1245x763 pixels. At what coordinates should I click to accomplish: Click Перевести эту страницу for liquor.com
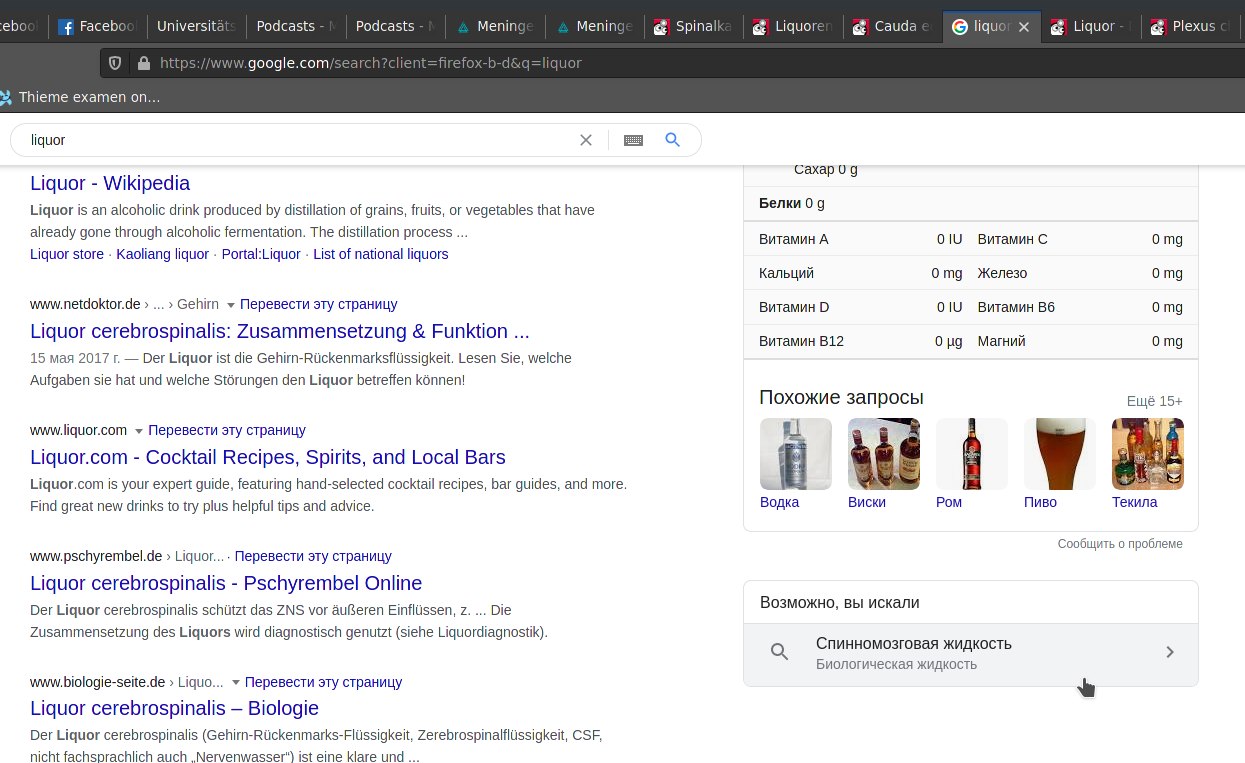pyautogui.click(x=227, y=430)
